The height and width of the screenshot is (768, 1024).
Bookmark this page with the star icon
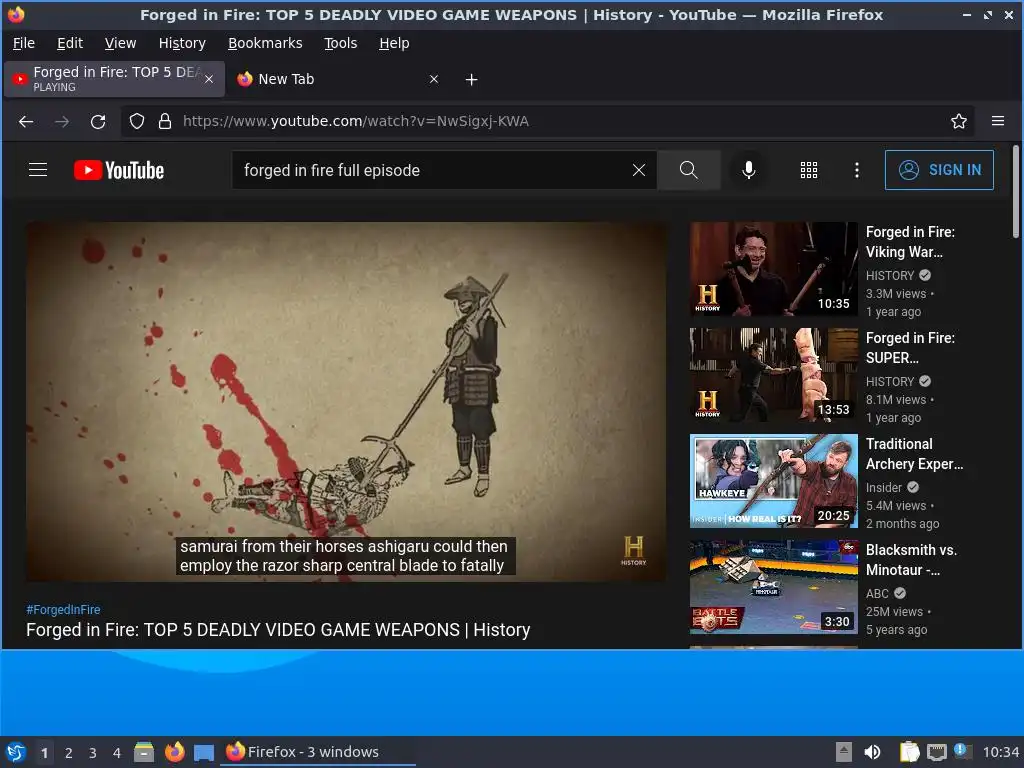[x=958, y=121]
